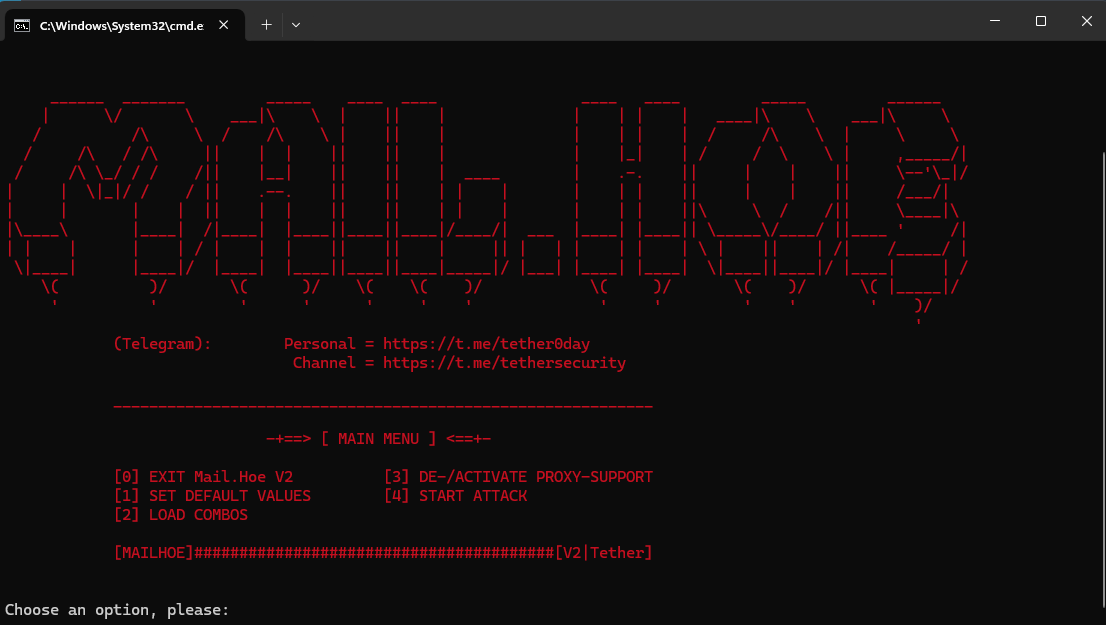
Task: Open a new tab with the plus icon
Action: click(266, 25)
